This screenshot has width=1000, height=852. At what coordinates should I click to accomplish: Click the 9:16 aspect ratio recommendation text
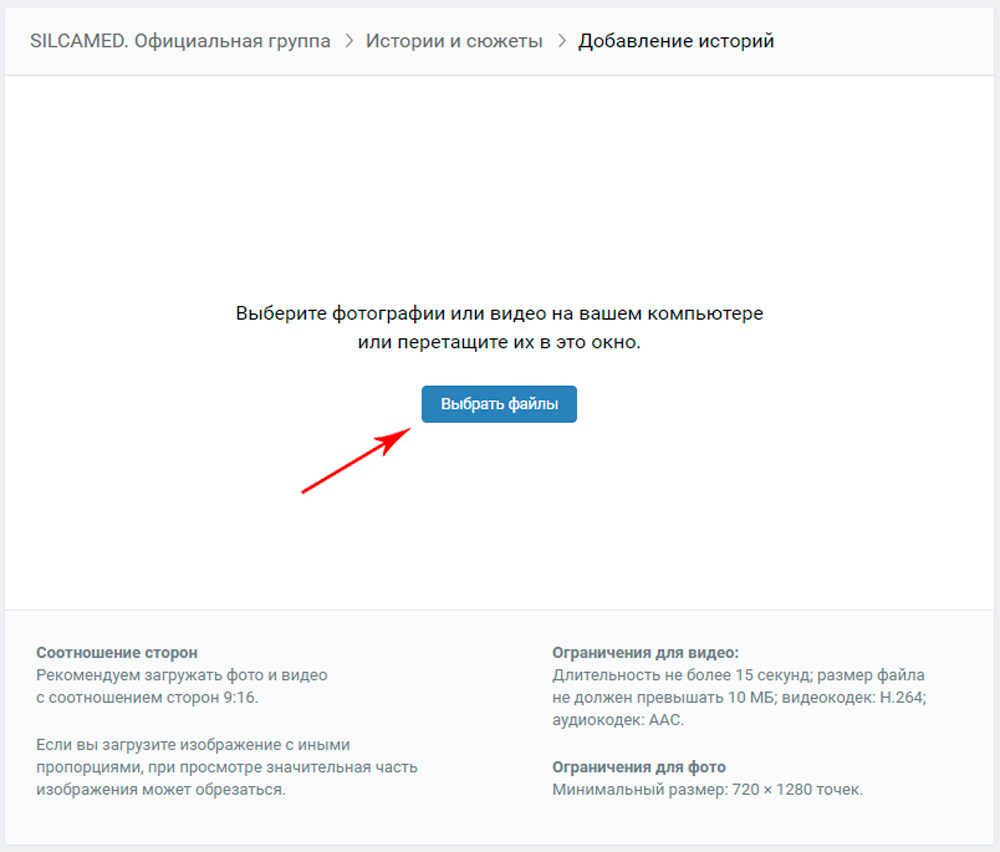coord(147,697)
